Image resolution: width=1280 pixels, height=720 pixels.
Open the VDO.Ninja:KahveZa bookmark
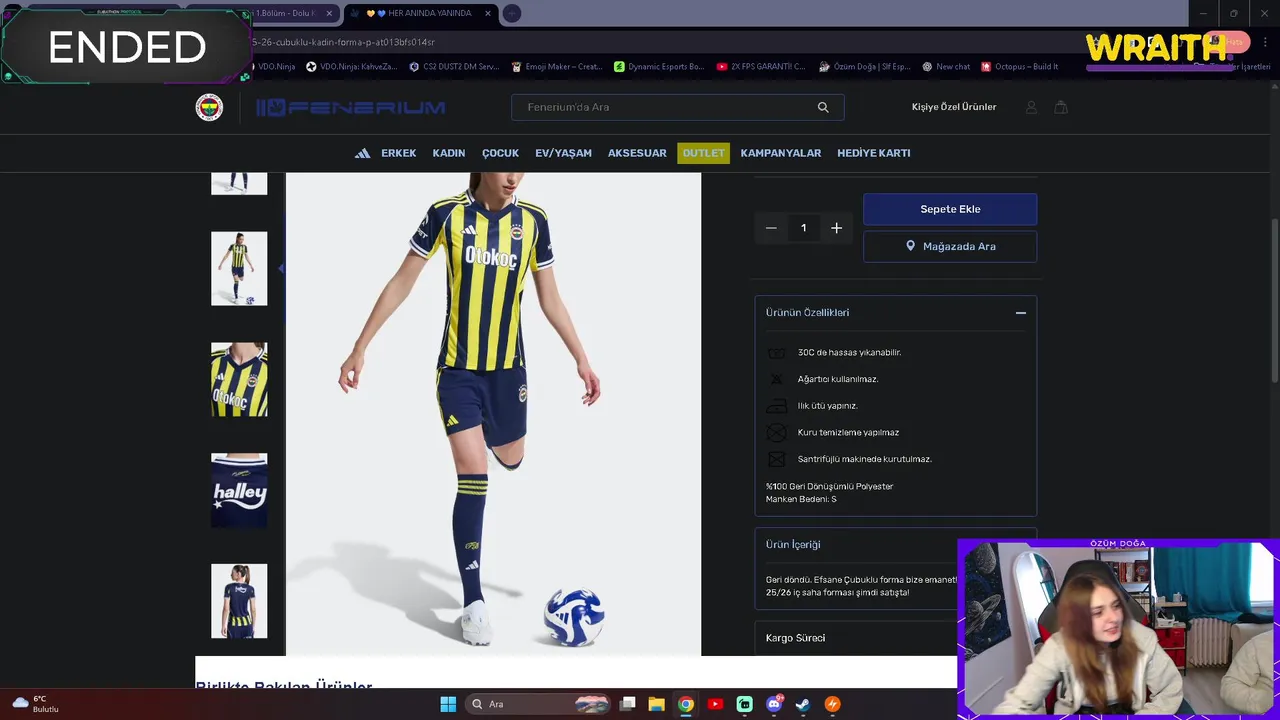351,67
